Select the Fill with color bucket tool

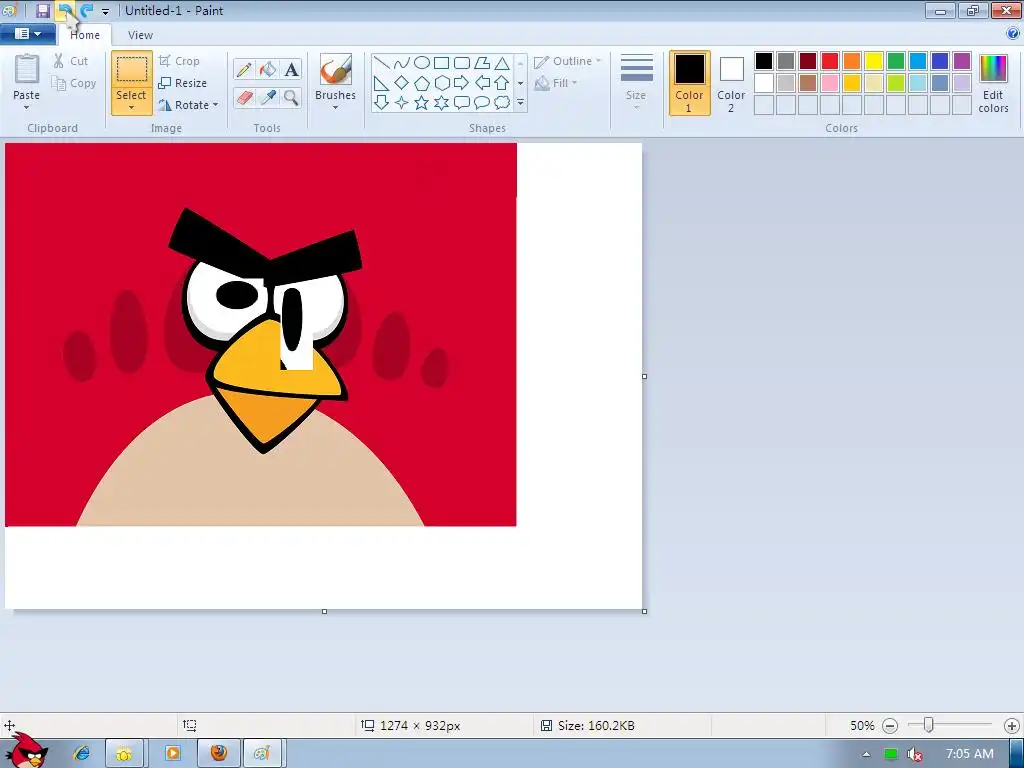pos(268,69)
